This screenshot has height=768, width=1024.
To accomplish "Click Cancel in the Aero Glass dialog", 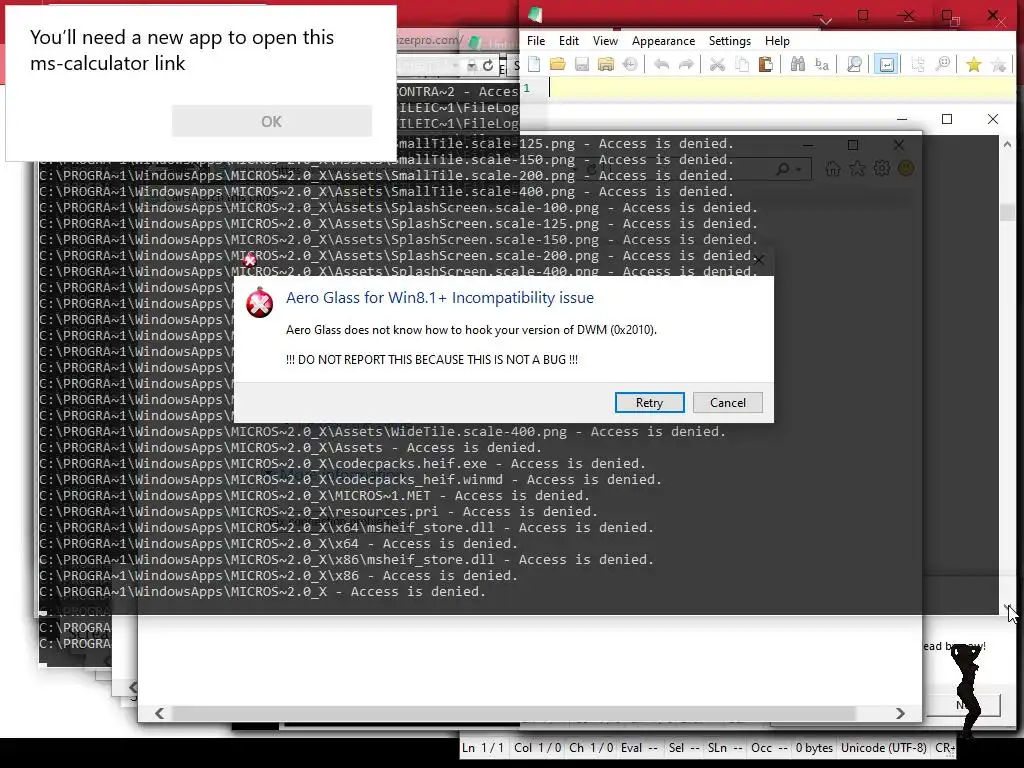I will (728, 403).
